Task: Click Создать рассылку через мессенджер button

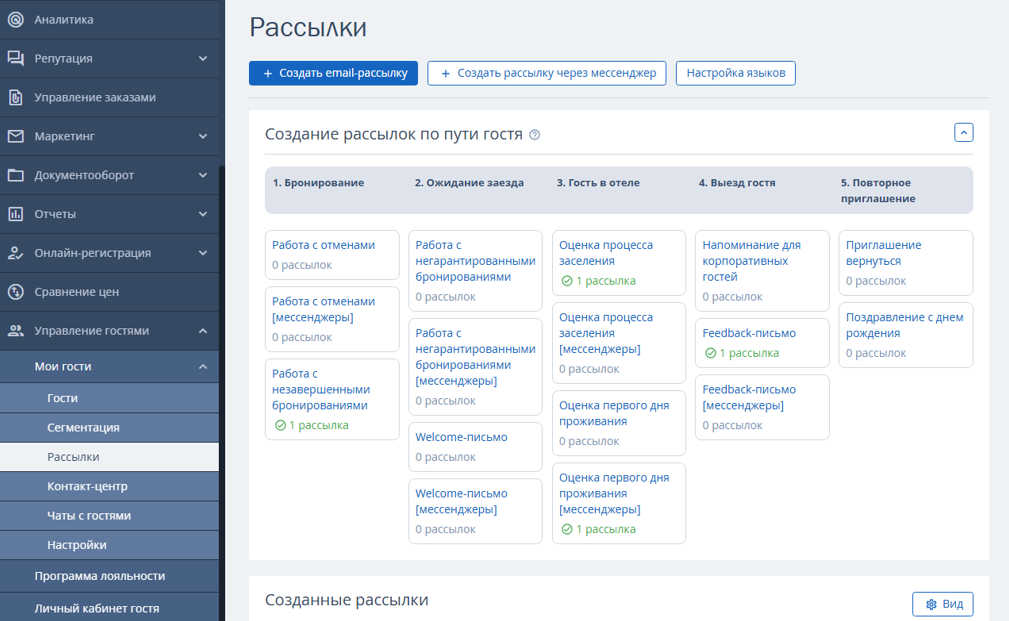Action: (546, 73)
